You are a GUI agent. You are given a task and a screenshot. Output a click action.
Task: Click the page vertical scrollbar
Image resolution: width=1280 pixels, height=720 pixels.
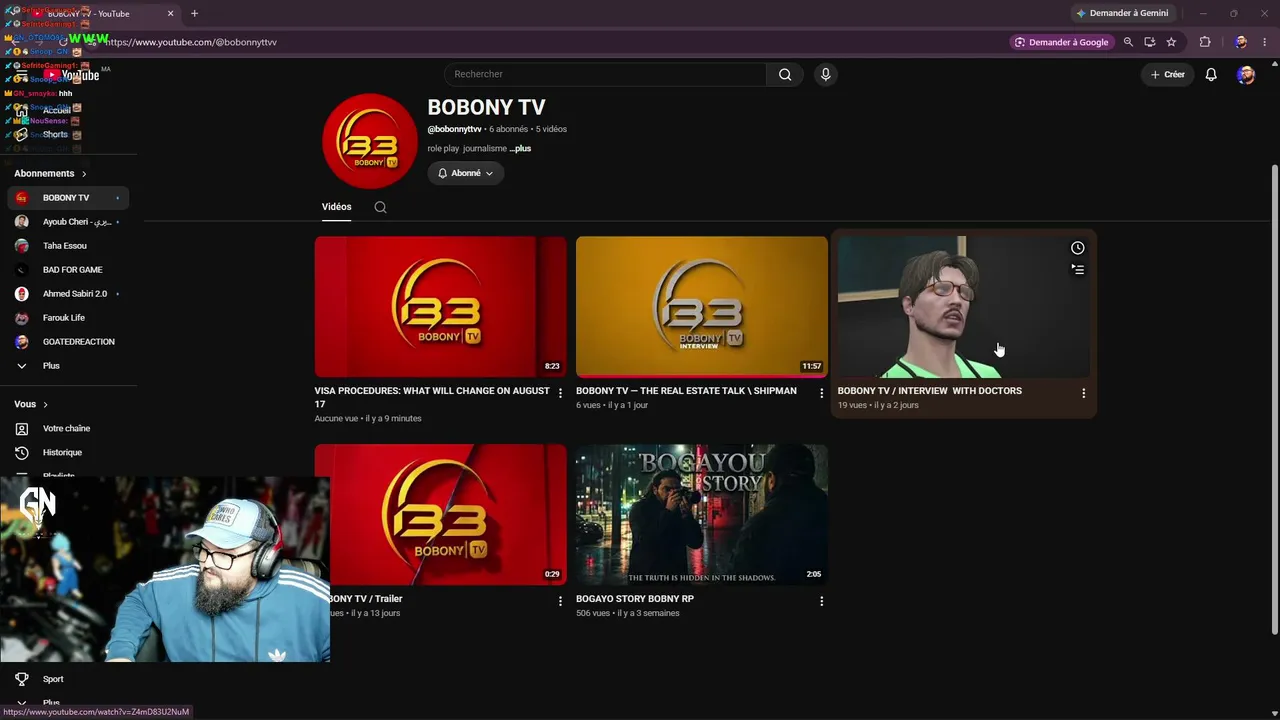pyautogui.click(x=1274, y=398)
